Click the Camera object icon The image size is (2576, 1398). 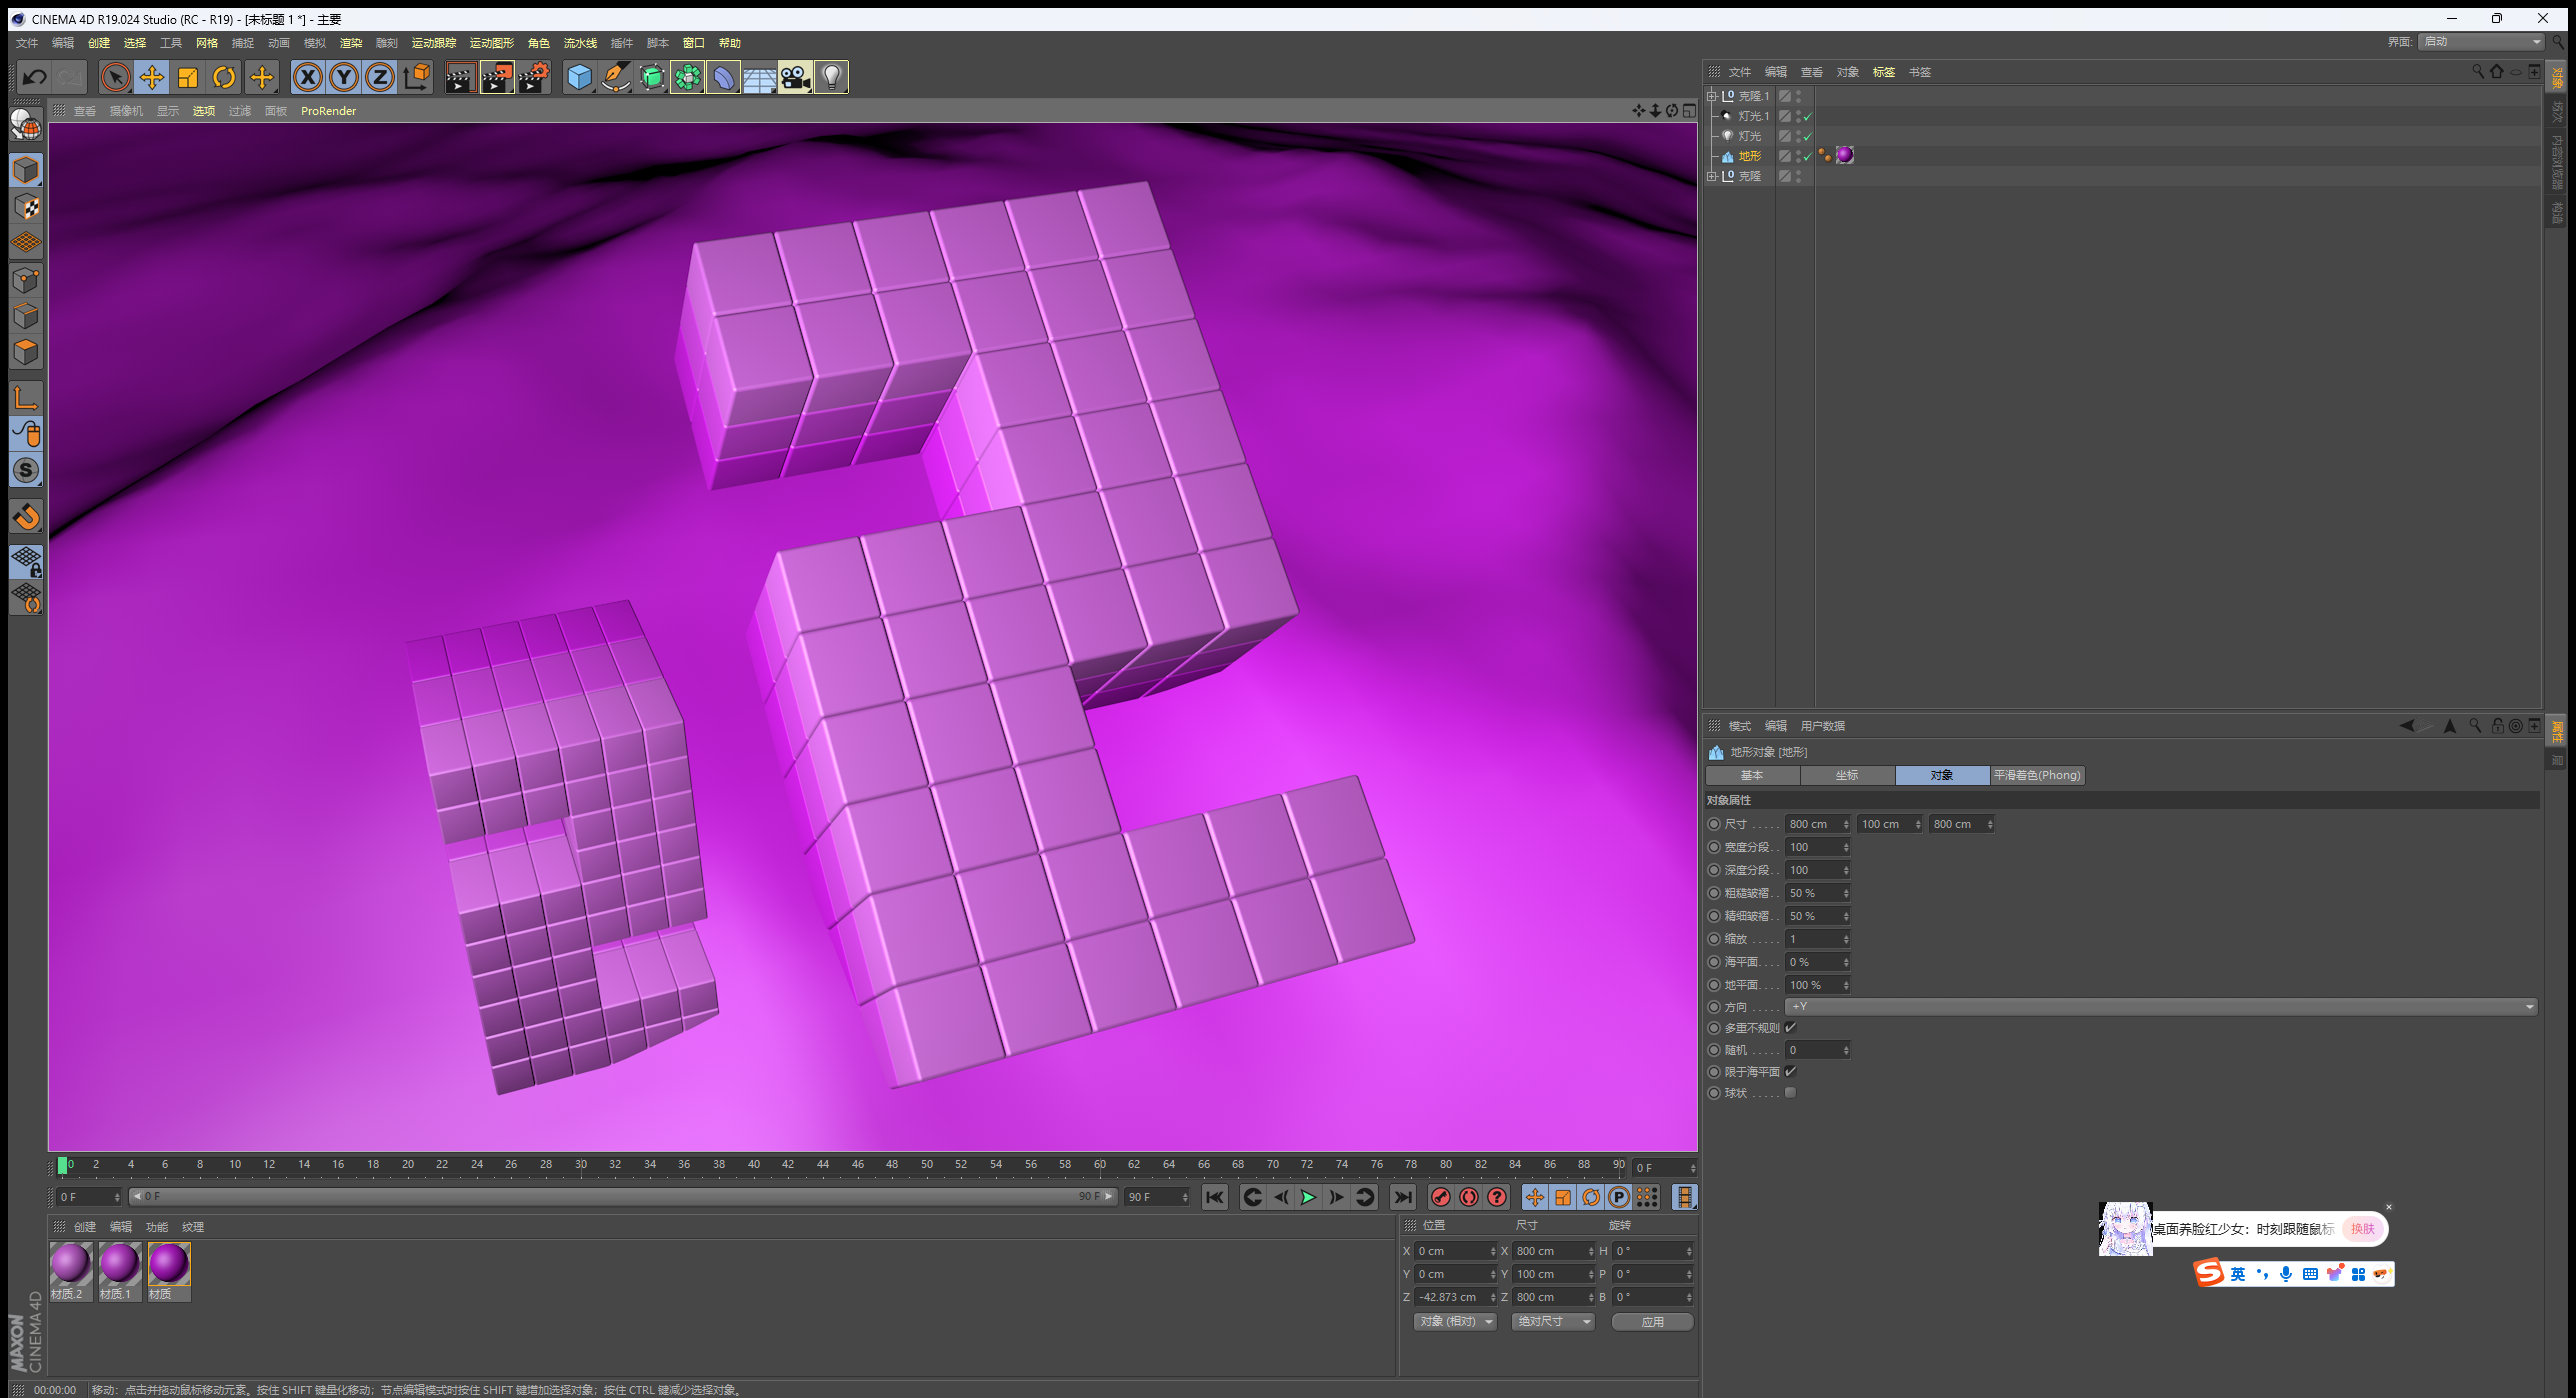click(795, 77)
